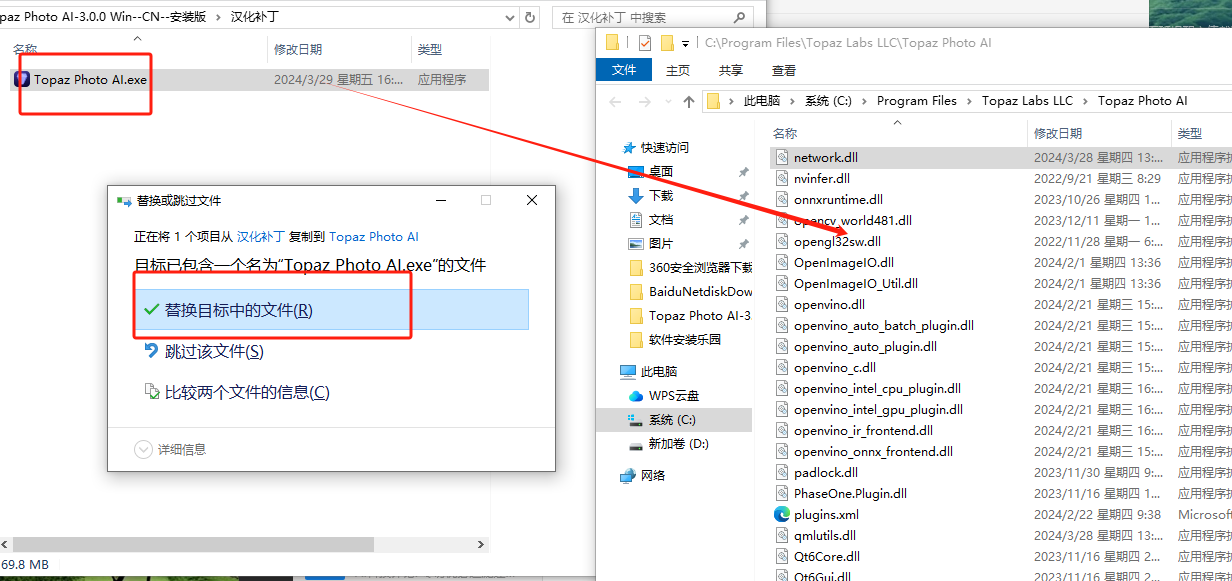Choose 替换目标中的文件(R) option
The width and height of the screenshot is (1232, 581).
238,310
